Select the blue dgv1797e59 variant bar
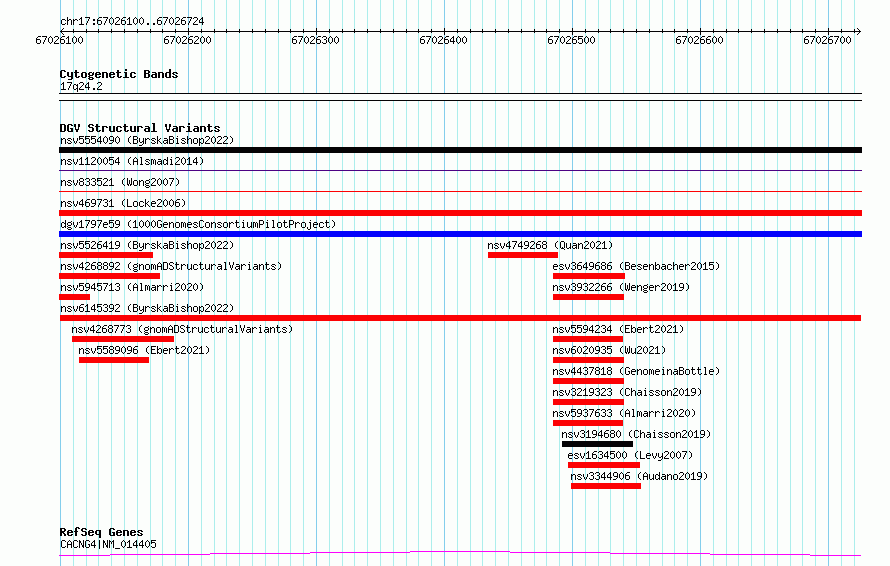The height and width of the screenshot is (566, 890). click(460, 234)
